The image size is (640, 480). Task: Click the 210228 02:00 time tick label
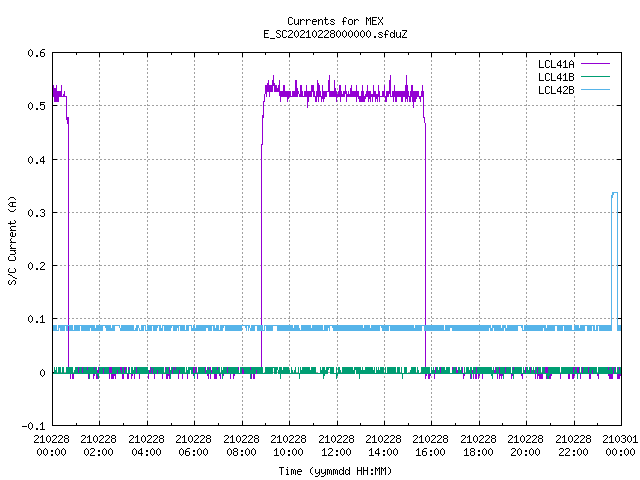tap(98, 446)
